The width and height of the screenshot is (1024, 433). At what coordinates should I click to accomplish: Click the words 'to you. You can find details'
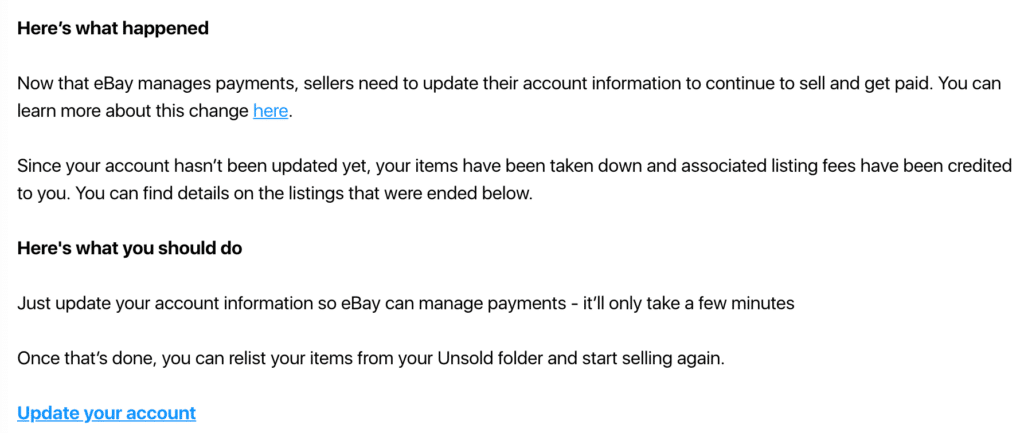tap(120, 195)
